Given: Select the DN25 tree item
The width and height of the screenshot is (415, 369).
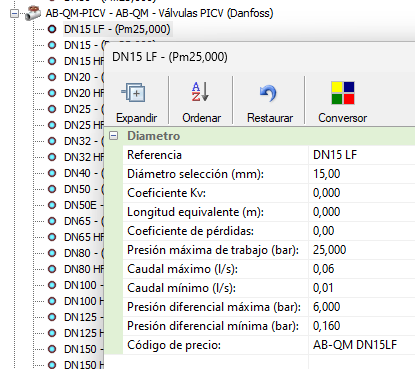Looking at the screenshot, I should coord(84,109).
